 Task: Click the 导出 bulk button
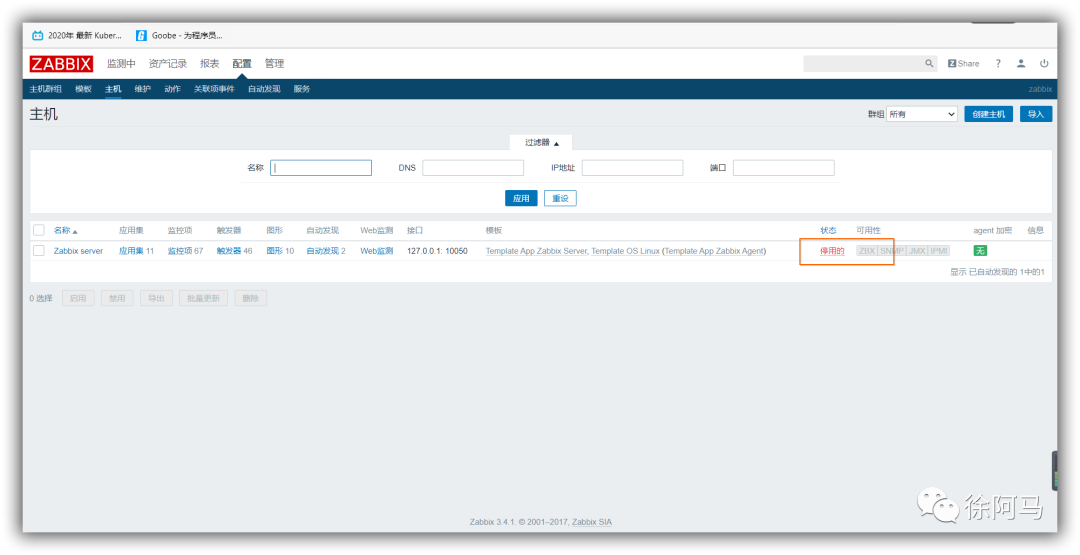point(156,298)
